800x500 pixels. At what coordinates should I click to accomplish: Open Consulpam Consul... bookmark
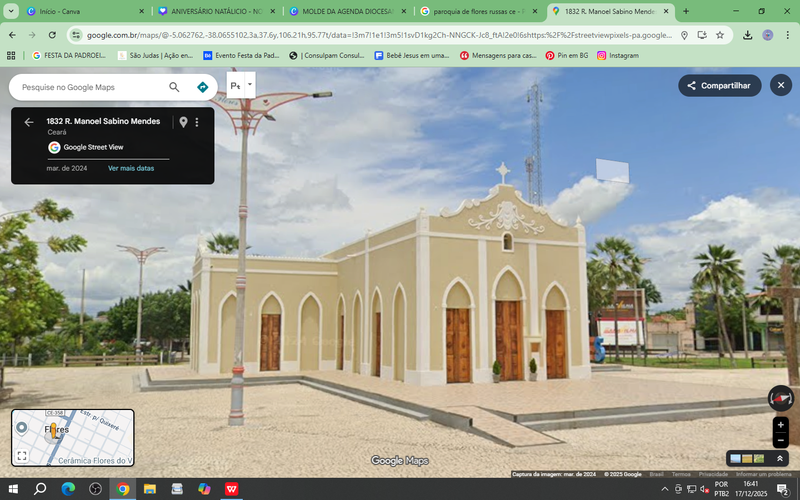pyautogui.click(x=327, y=56)
